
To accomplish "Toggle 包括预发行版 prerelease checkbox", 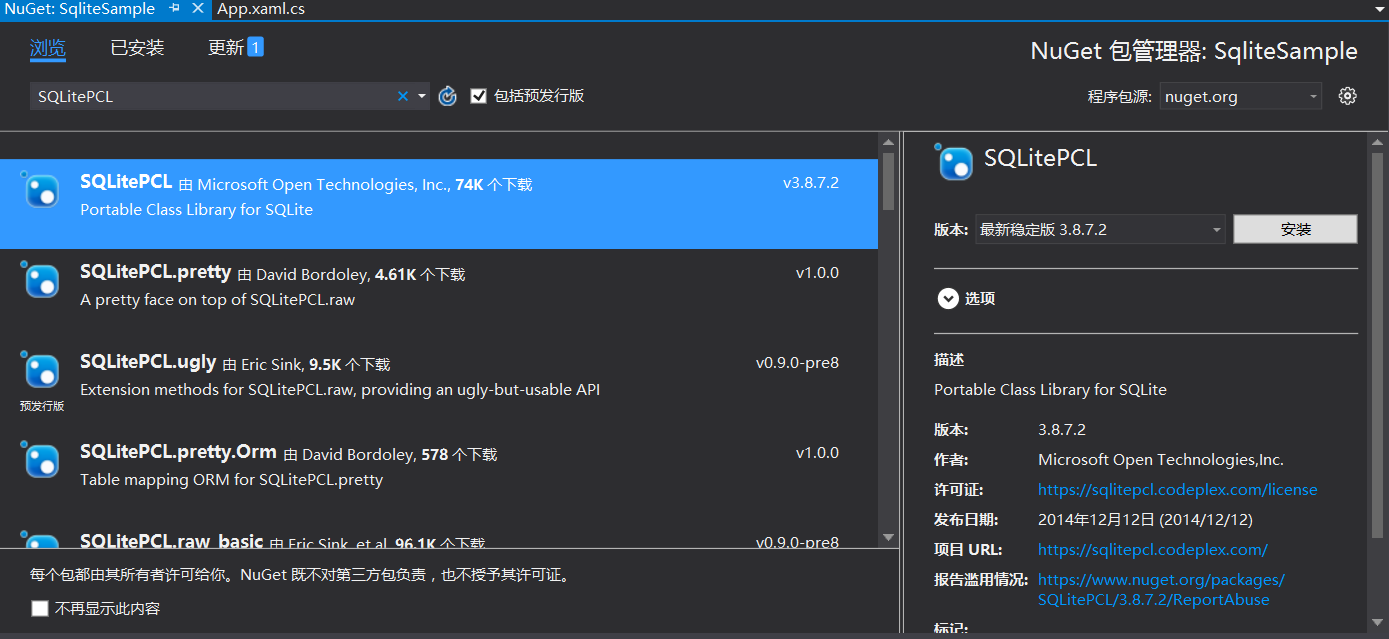I will click(x=478, y=96).
